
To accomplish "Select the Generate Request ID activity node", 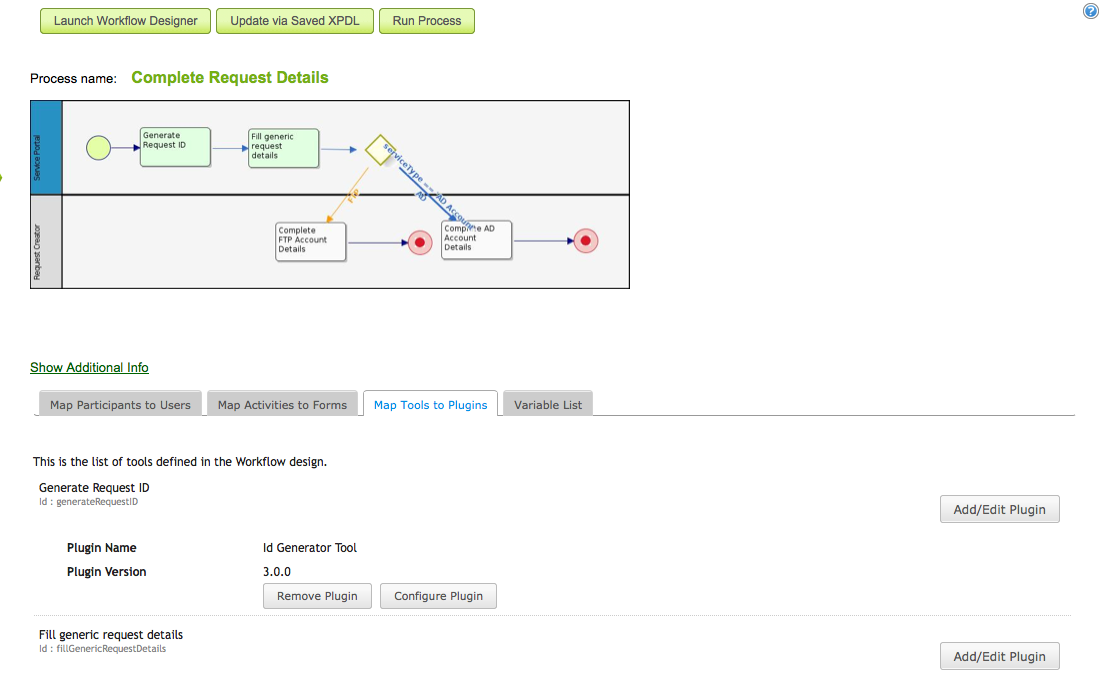I will pos(175,147).
